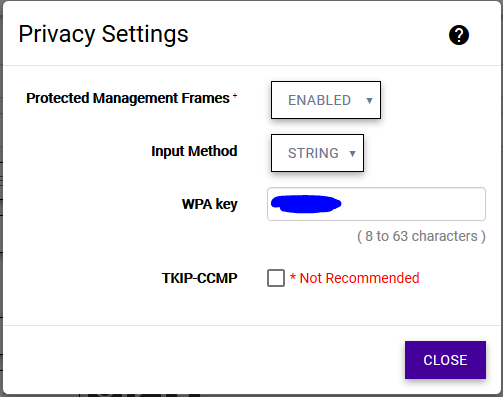Click the WPA key label

[x=209, y=204]
